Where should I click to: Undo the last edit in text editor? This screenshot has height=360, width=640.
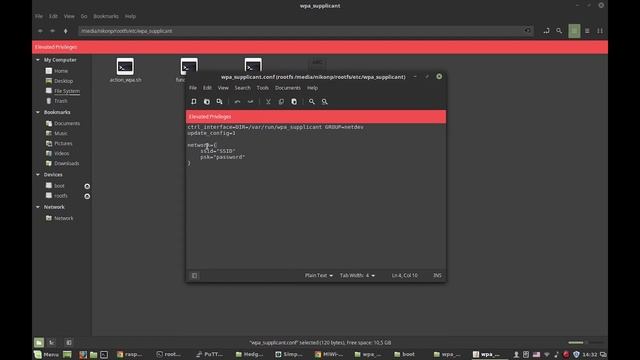pyautogui.click(x=237, y=102)
